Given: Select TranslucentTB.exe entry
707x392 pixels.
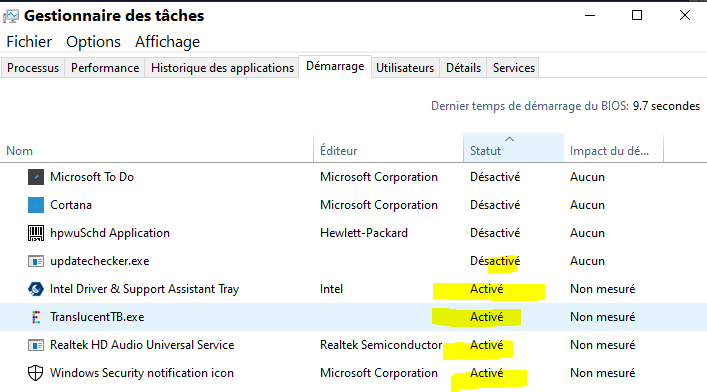Looking at the screenshot, I should (x=97, y=317).
